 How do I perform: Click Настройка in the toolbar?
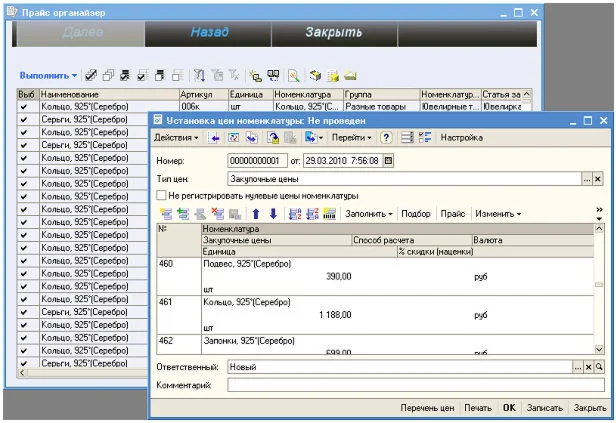(461, 138)
